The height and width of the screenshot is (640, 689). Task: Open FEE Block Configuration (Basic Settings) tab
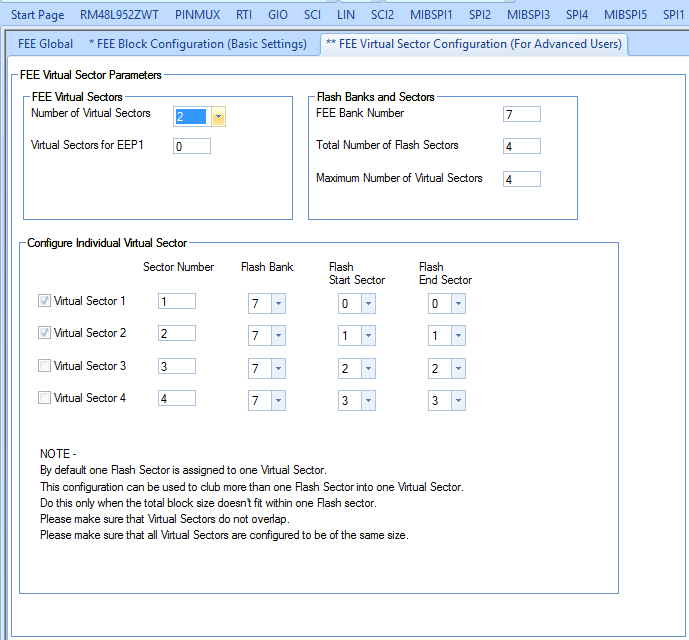point(198,44)
